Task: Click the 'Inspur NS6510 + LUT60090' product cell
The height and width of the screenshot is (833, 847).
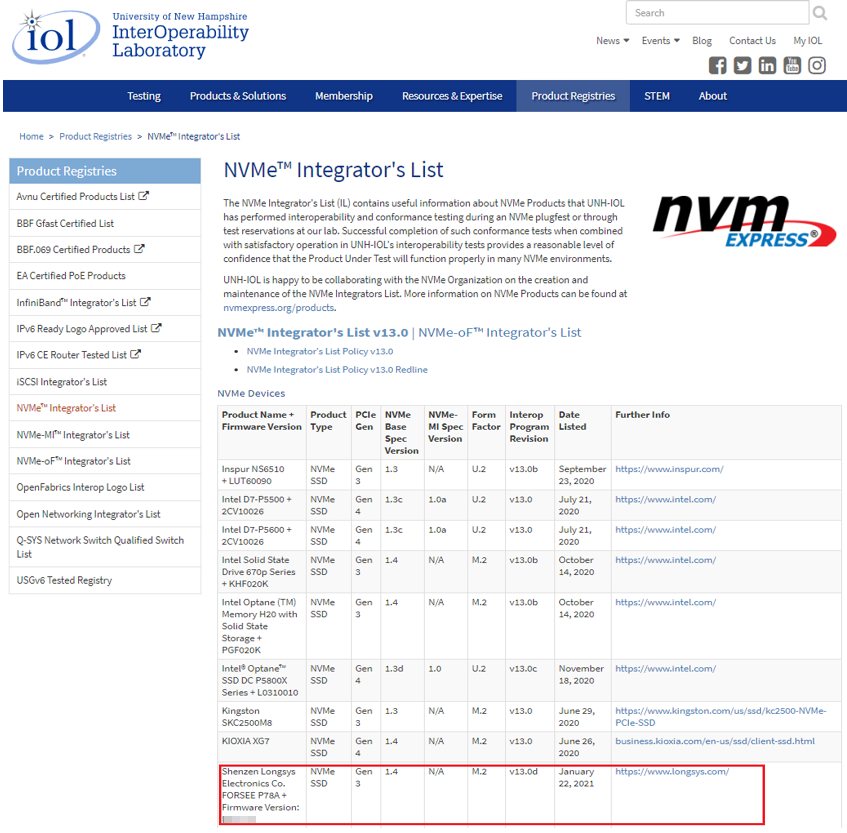Action: (262, 475)
